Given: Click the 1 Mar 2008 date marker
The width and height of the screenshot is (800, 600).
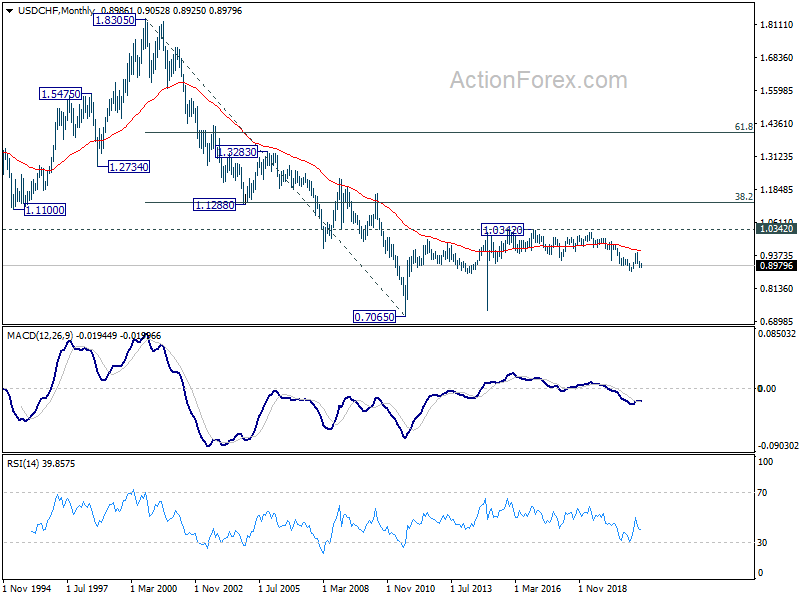Looking at the screenshot, I should 351,590.
